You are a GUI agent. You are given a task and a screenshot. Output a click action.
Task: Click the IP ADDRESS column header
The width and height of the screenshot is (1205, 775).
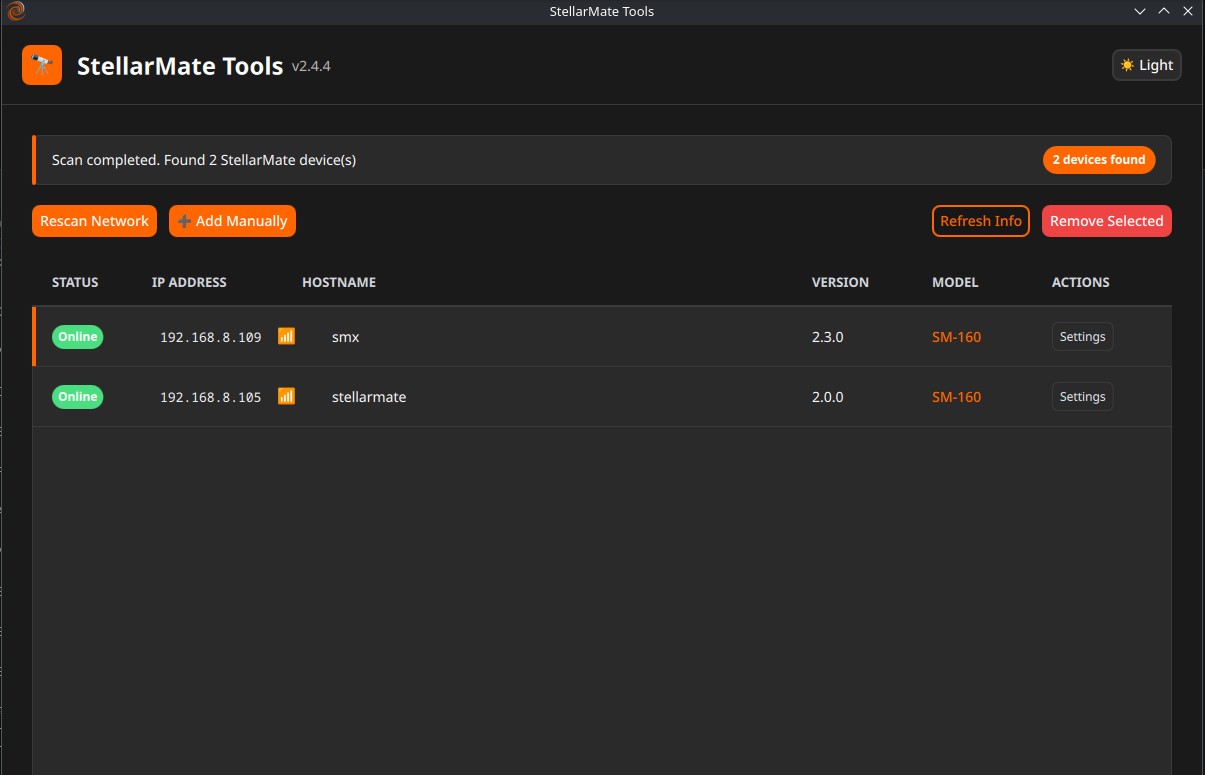pos(189,283)
